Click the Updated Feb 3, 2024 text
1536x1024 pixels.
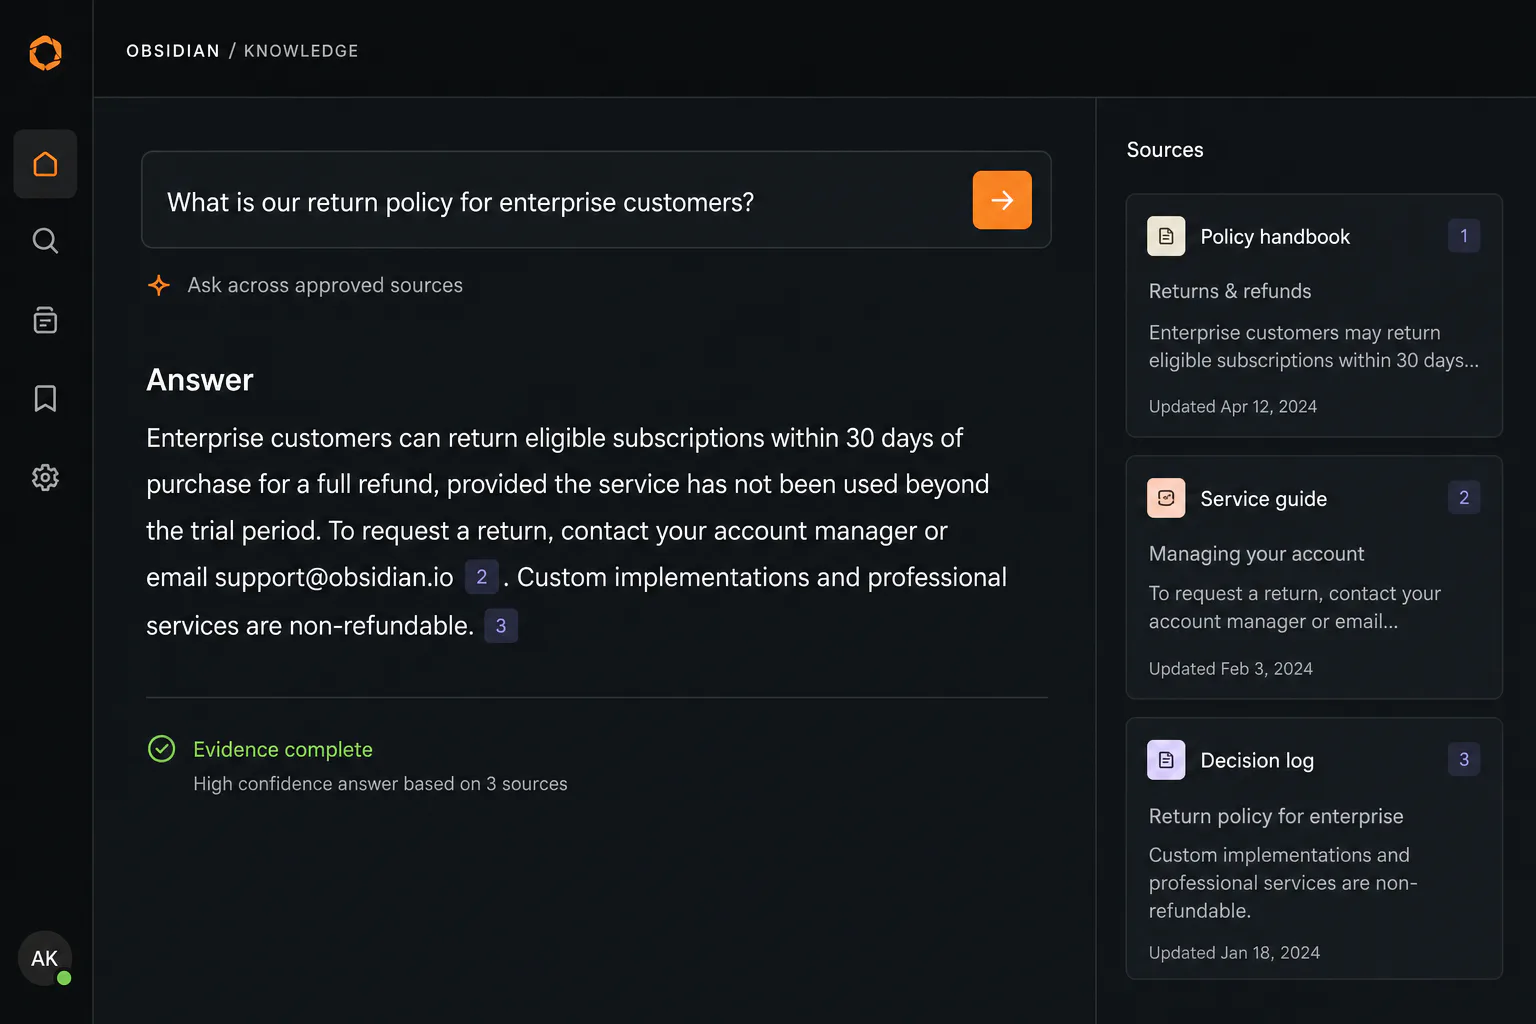(1231, 669)
